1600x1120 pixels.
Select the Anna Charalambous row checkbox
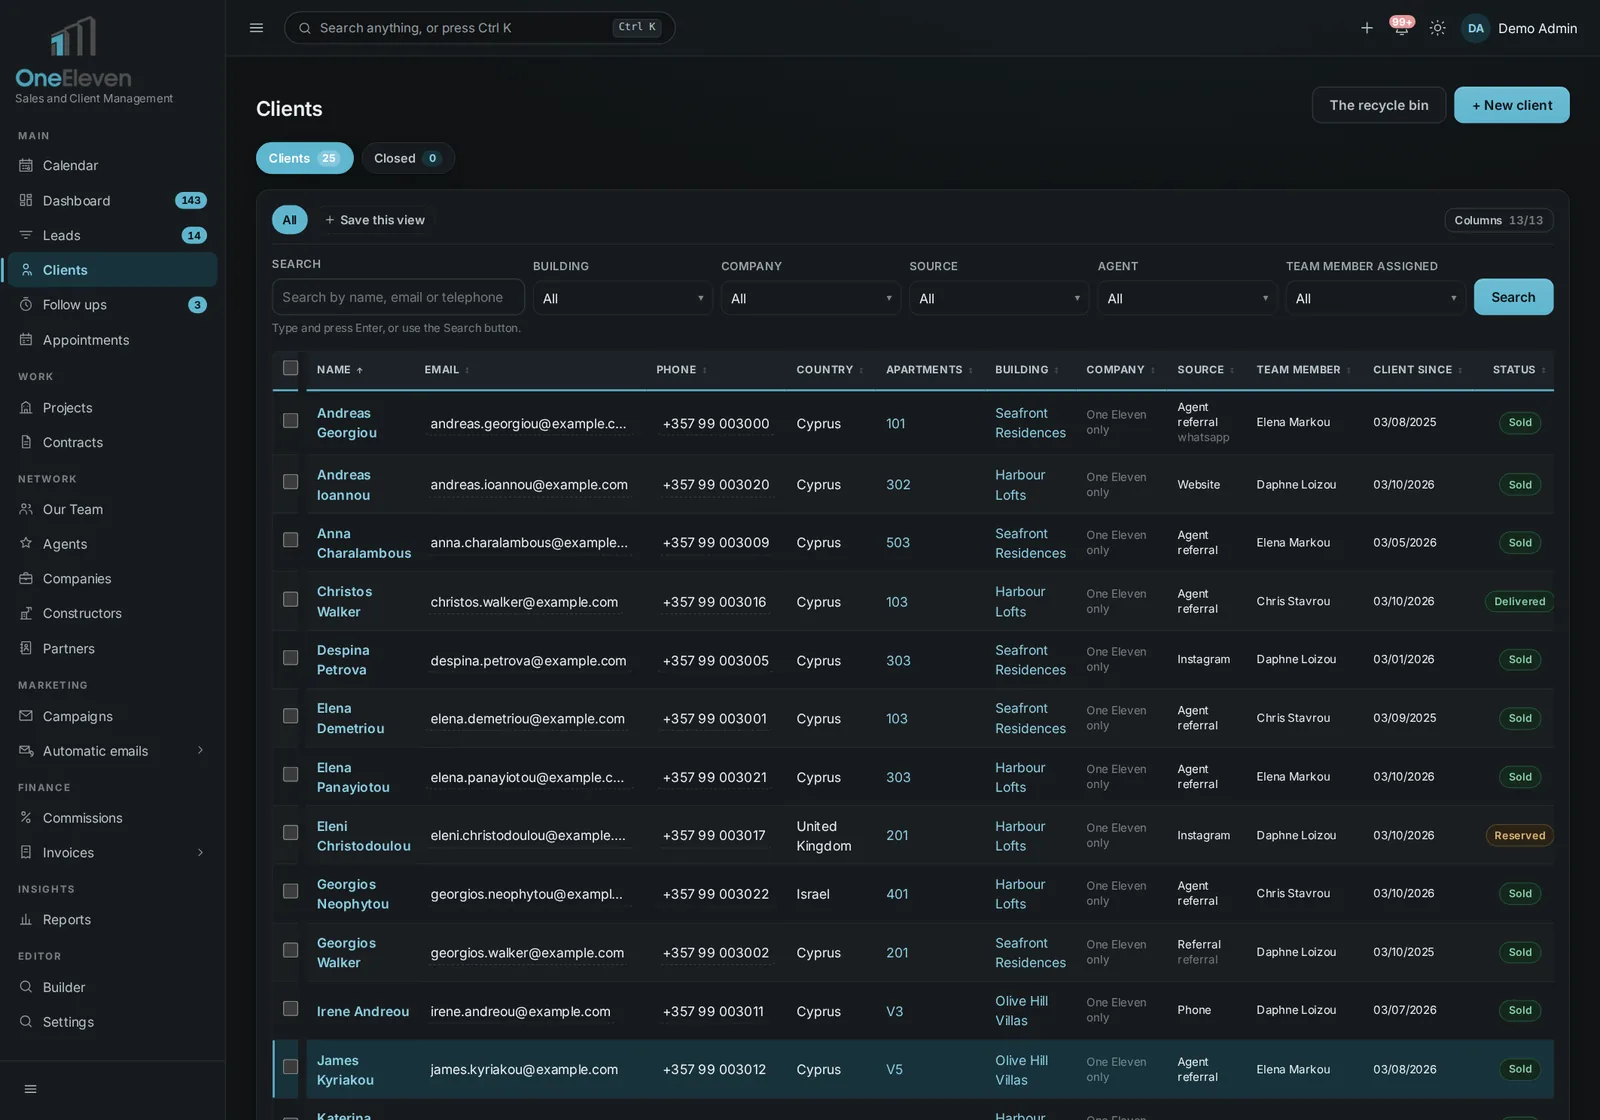coord(290,540)
